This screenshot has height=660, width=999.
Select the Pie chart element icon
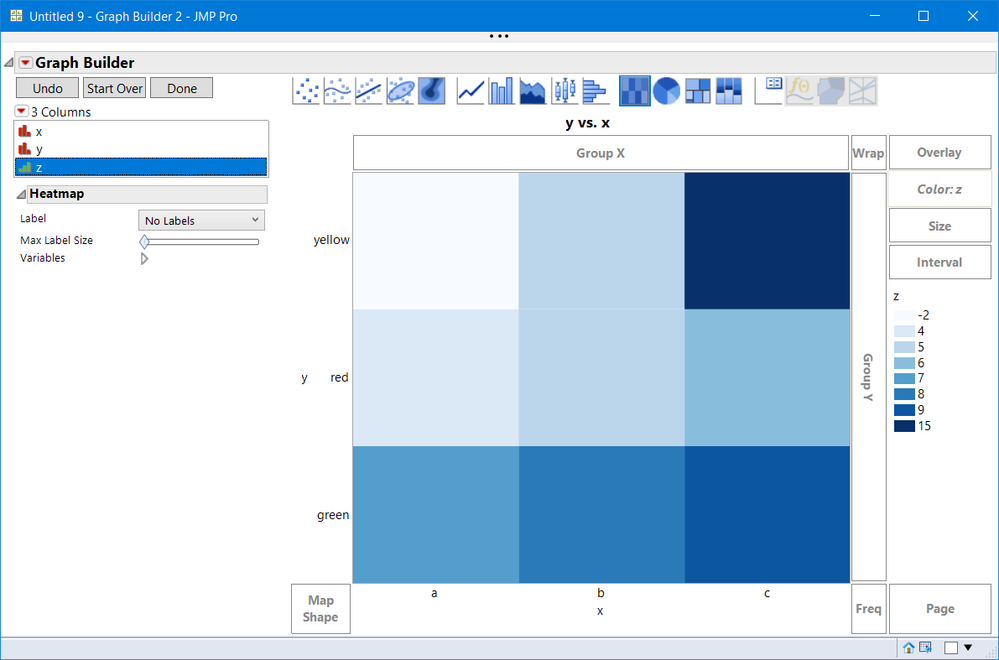click(x=666, y=90)
